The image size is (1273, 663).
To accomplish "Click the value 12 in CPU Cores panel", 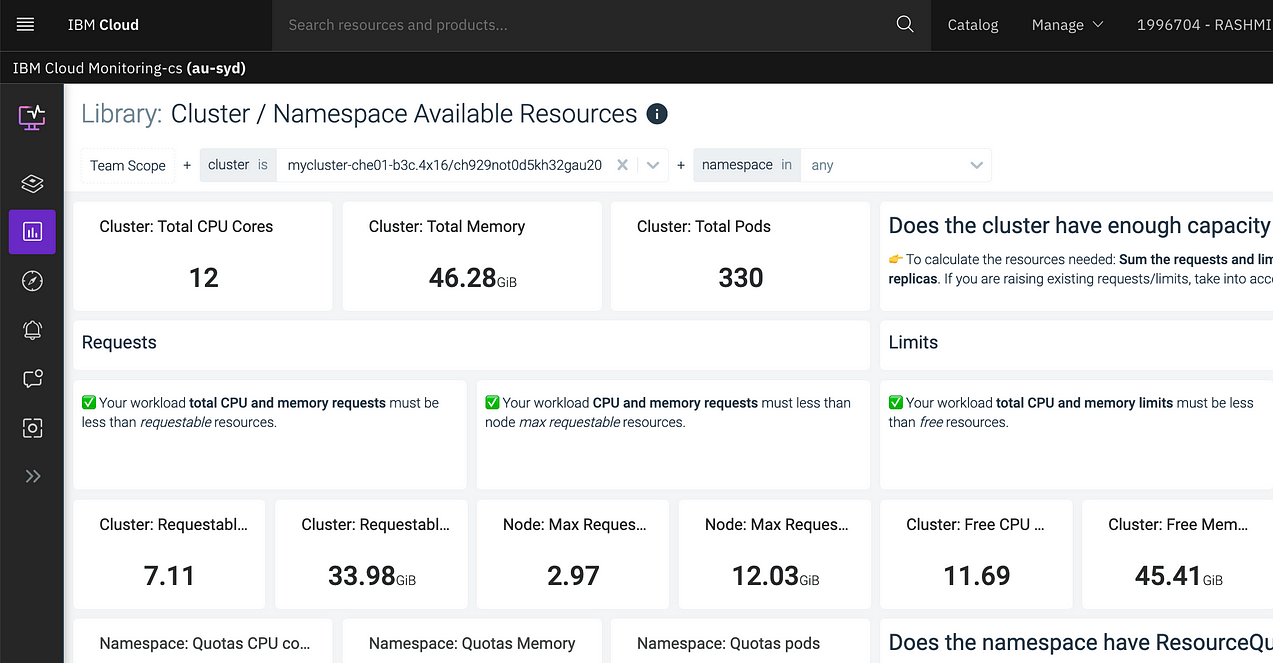I will (x=204, y=277).
